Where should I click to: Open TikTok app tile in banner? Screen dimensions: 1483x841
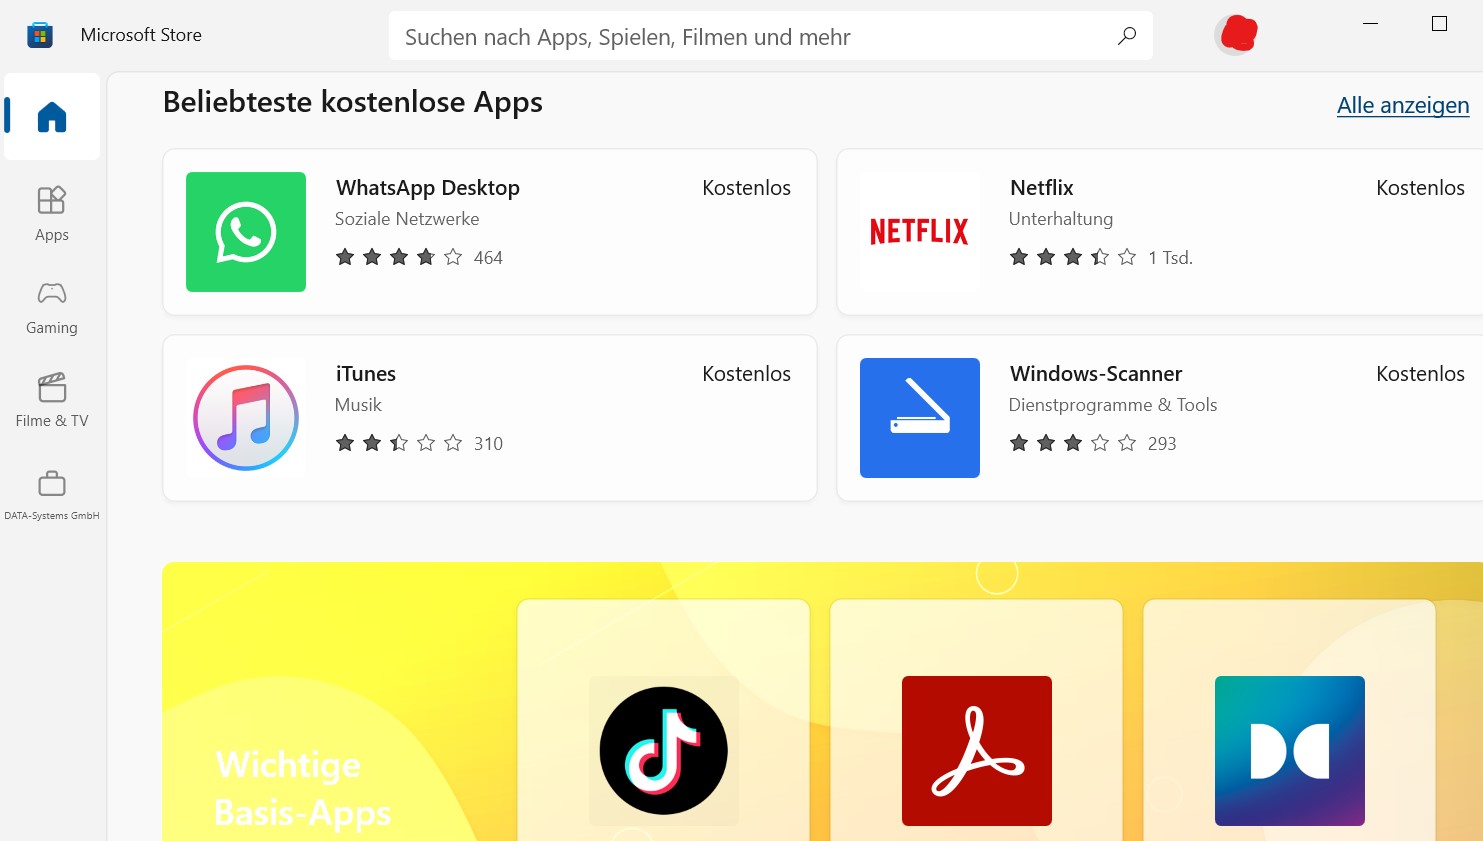pos(664,751)
